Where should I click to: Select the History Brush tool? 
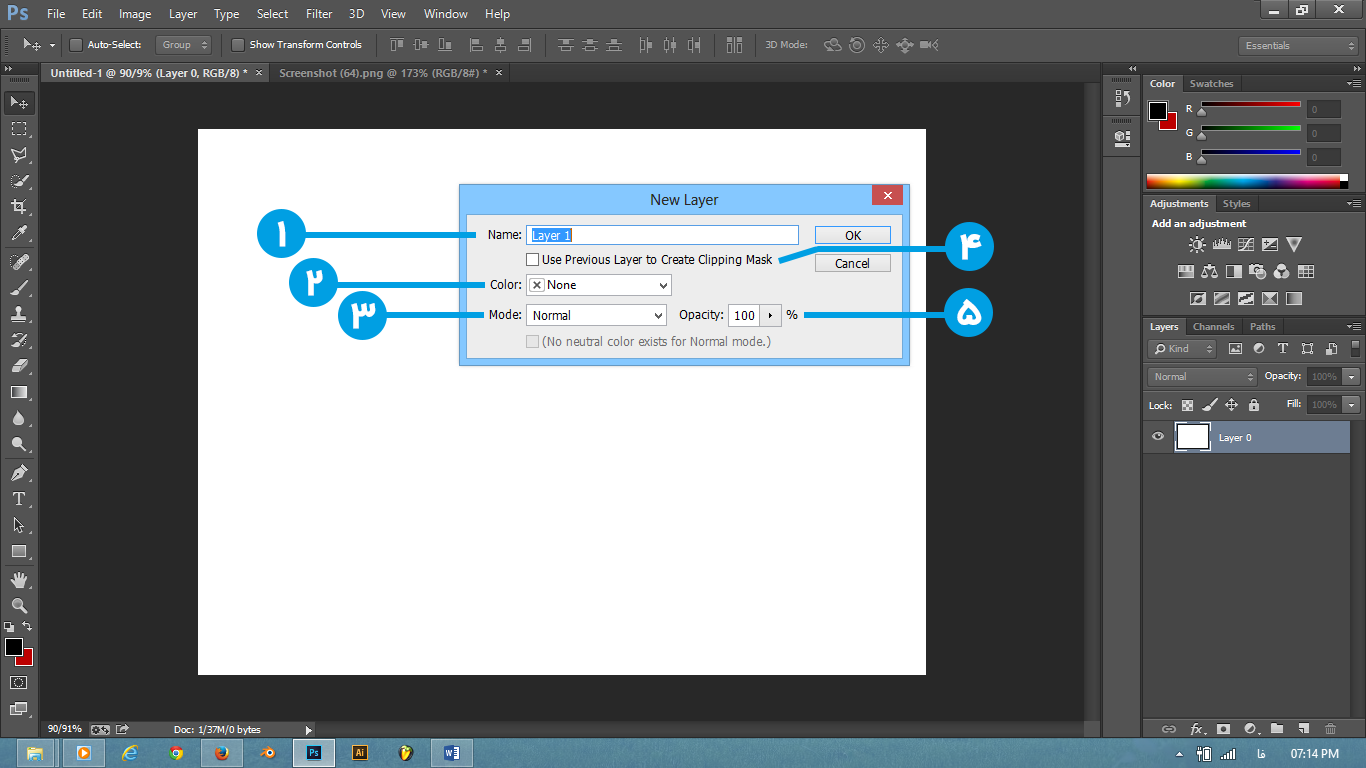19,340
